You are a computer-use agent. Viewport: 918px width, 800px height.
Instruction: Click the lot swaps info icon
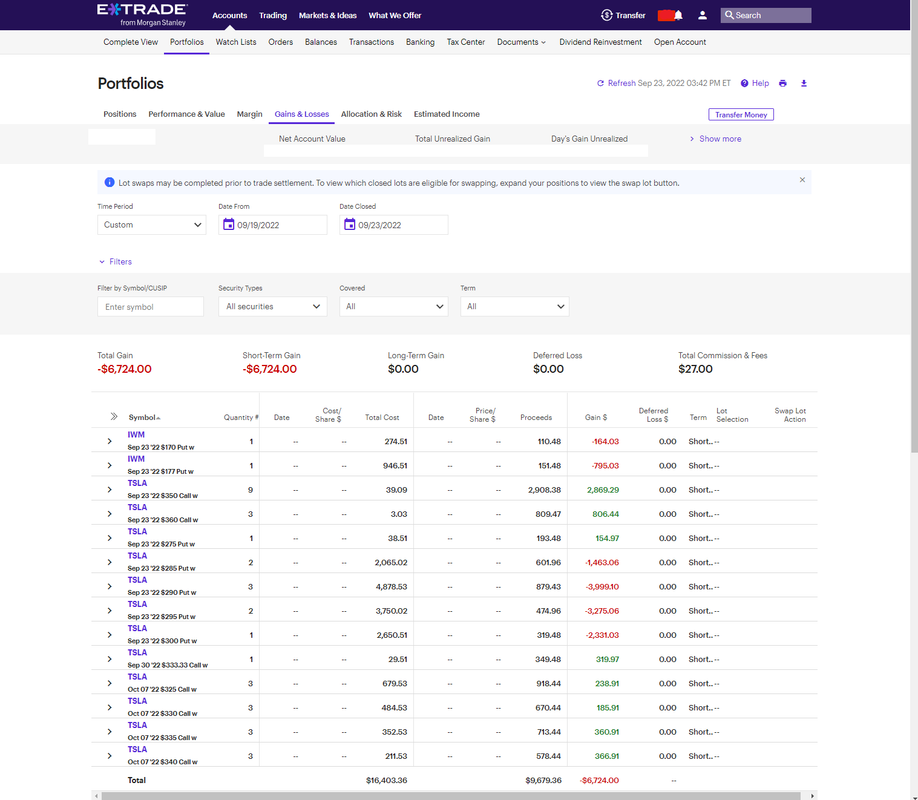tap(109, 182)
